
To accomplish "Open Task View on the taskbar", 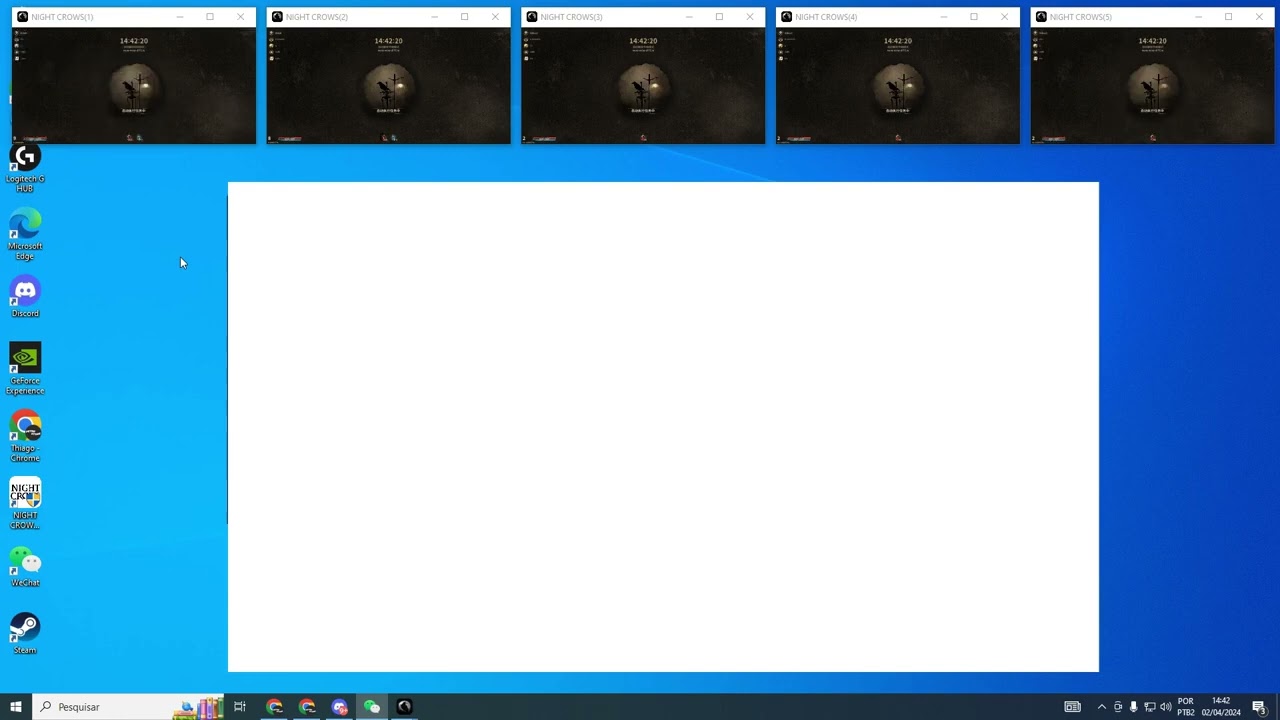I will tap(240, 707).
